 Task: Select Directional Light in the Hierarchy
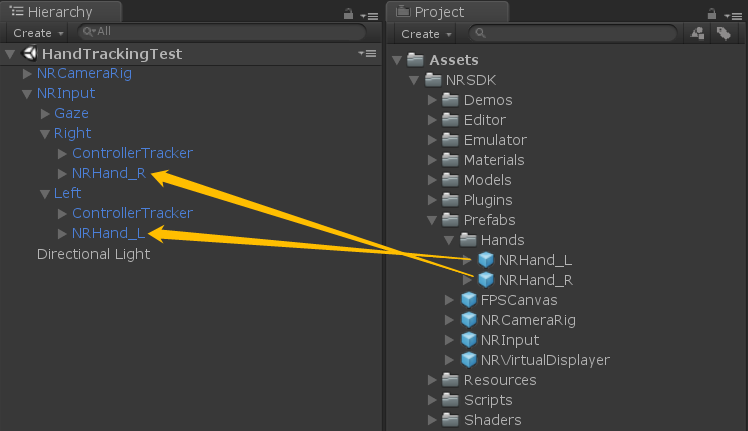click(93, 254)
